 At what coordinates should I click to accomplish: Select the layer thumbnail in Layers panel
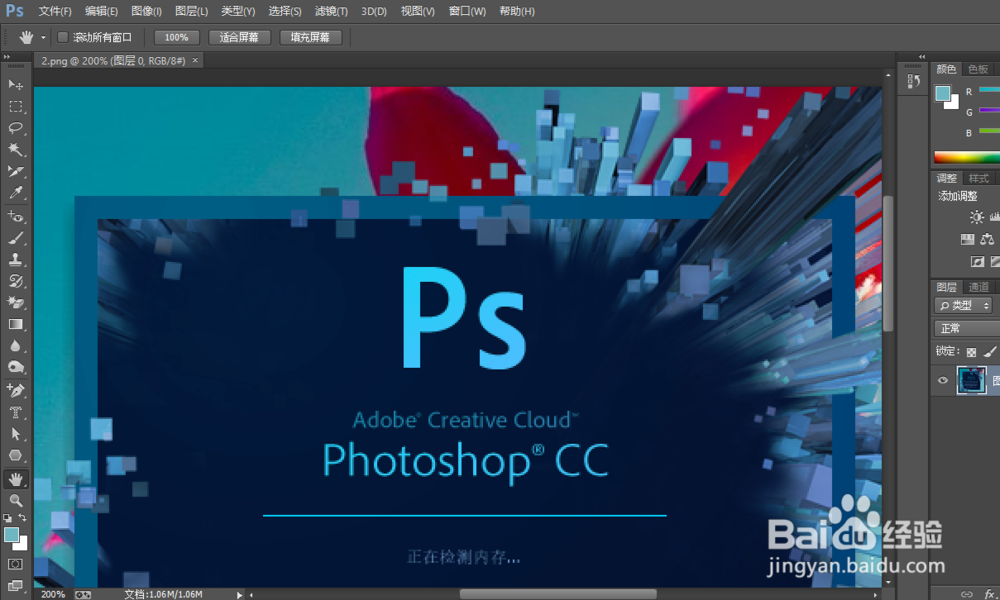click(x=971, y=381)
